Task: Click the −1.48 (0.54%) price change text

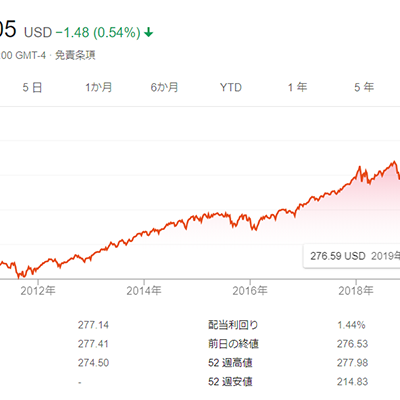Action: [x=98, y=33]
